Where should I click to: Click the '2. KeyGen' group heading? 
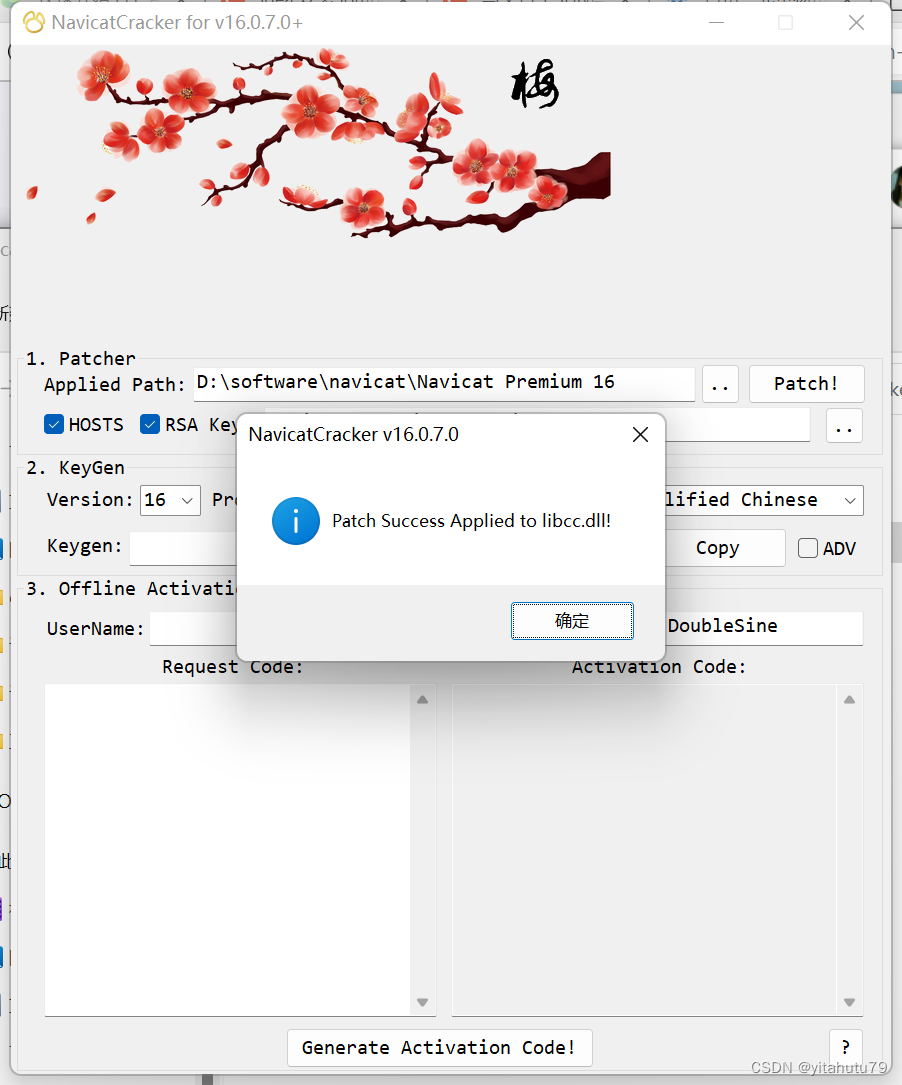pyautogui.click(x=75, y=468)
